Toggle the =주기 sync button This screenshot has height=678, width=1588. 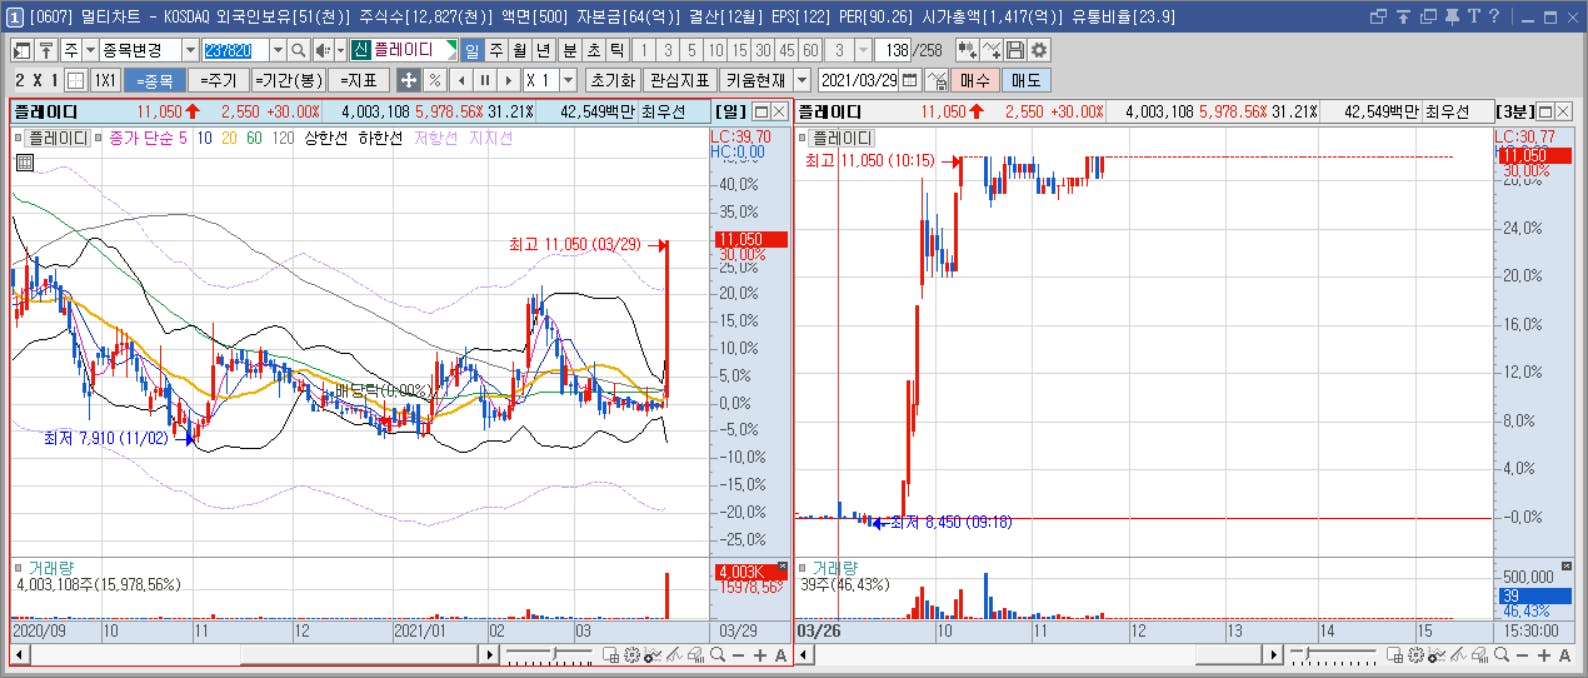tap(218, 80)
